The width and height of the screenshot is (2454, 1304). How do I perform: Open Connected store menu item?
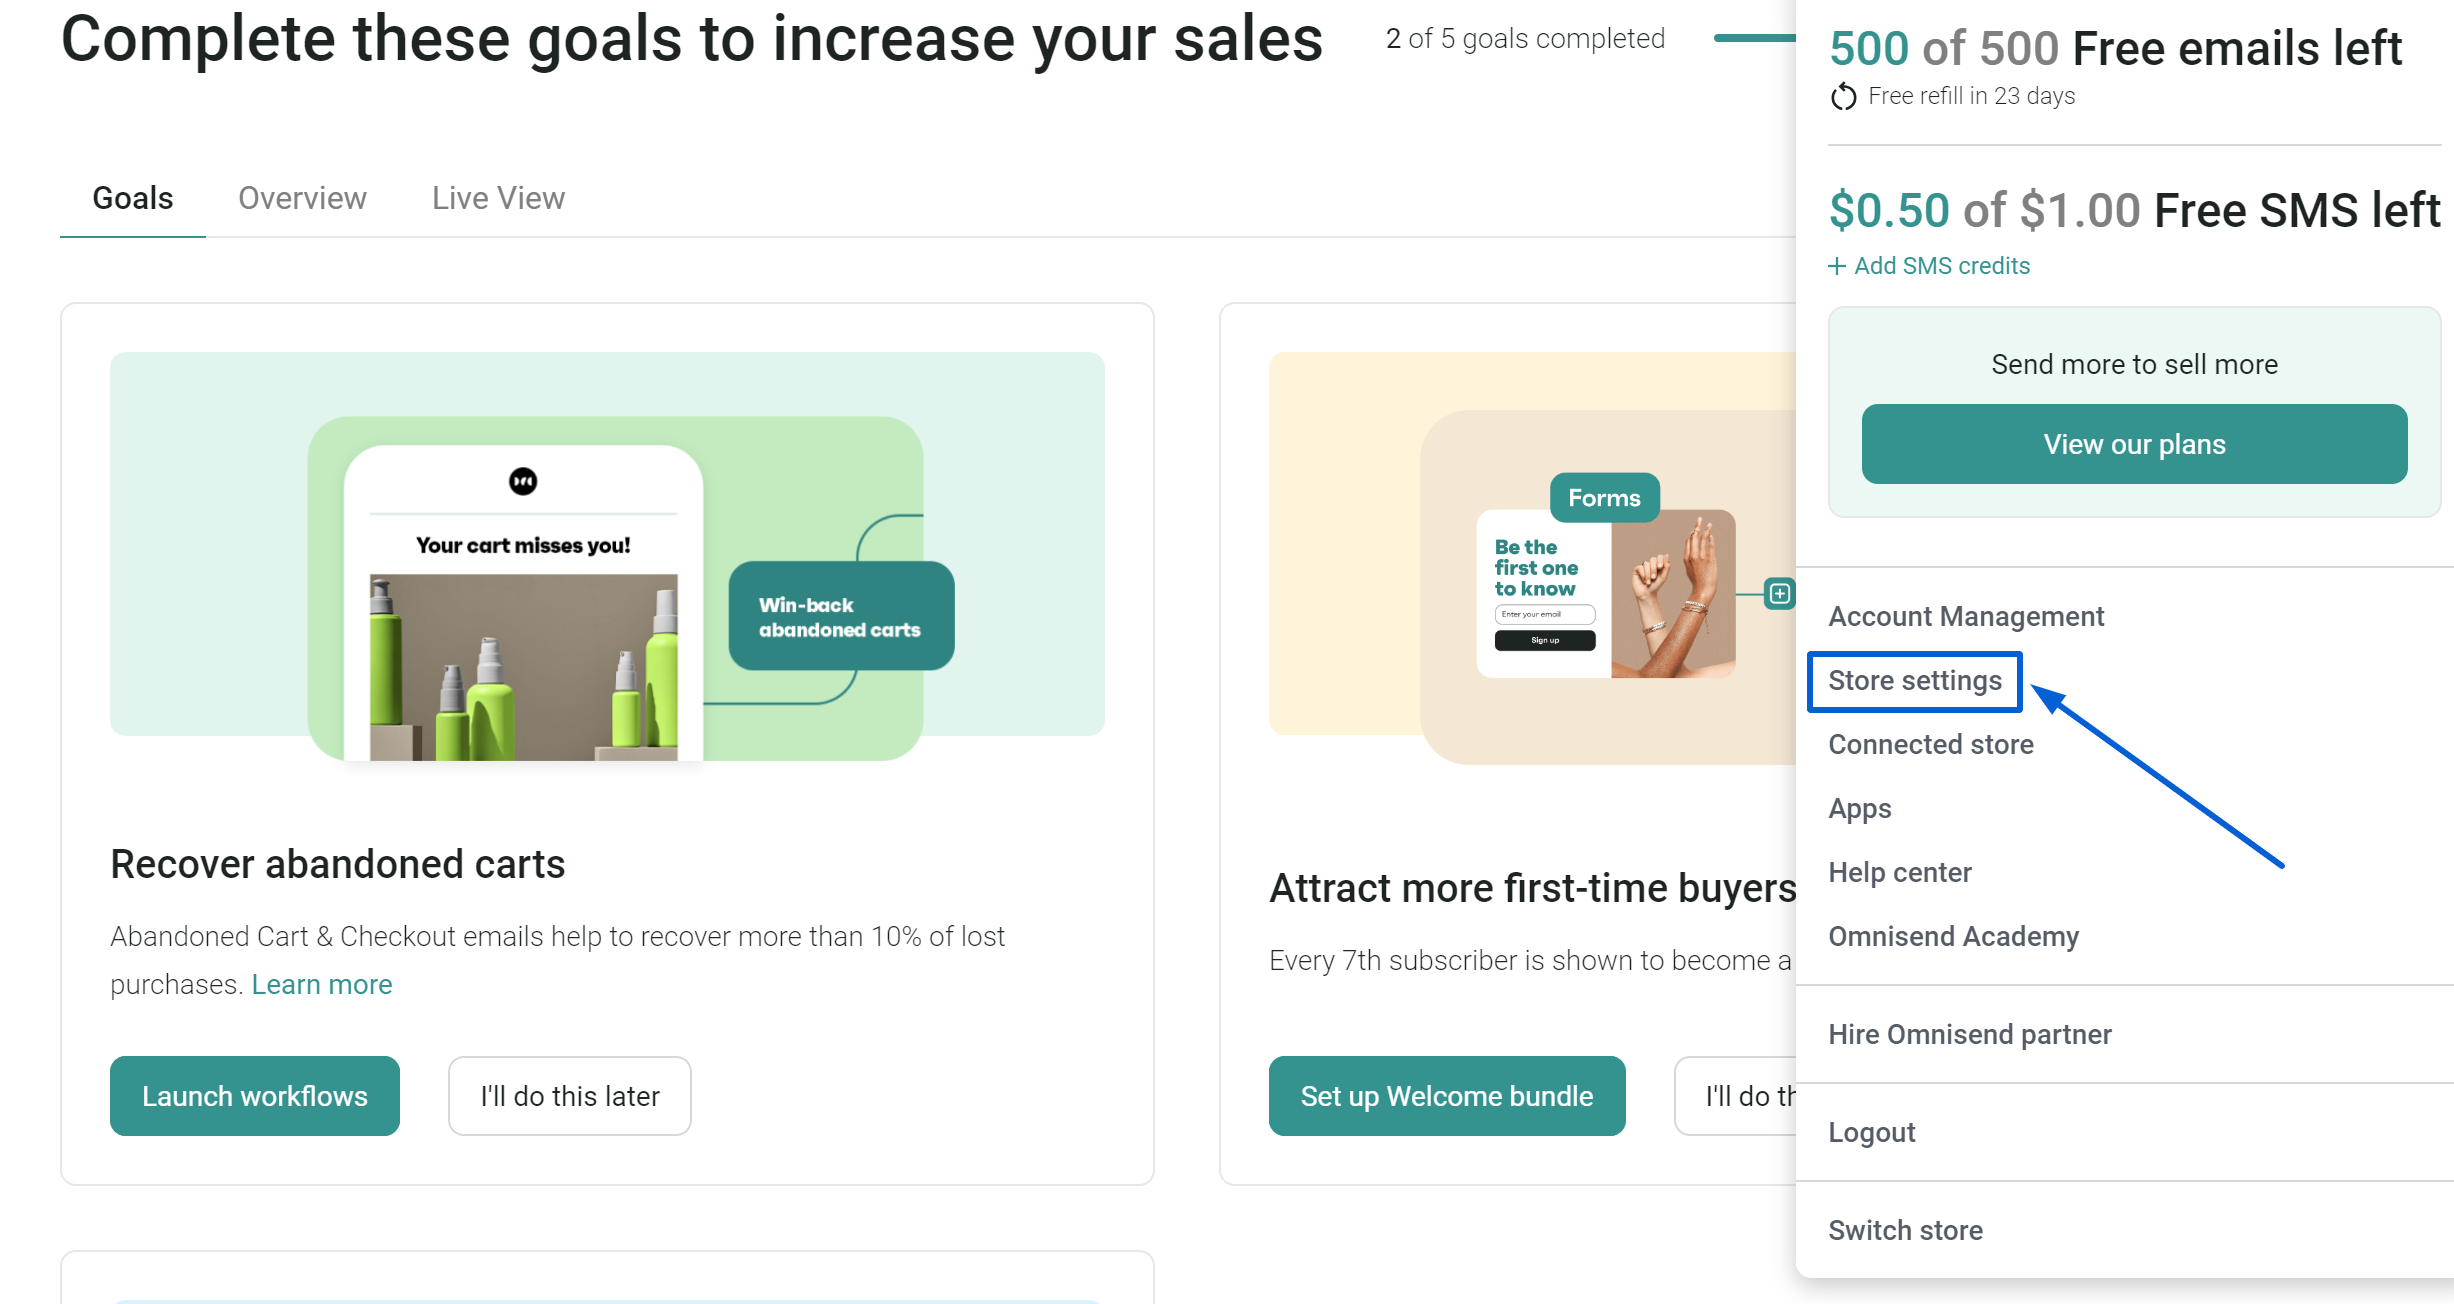1931,745
